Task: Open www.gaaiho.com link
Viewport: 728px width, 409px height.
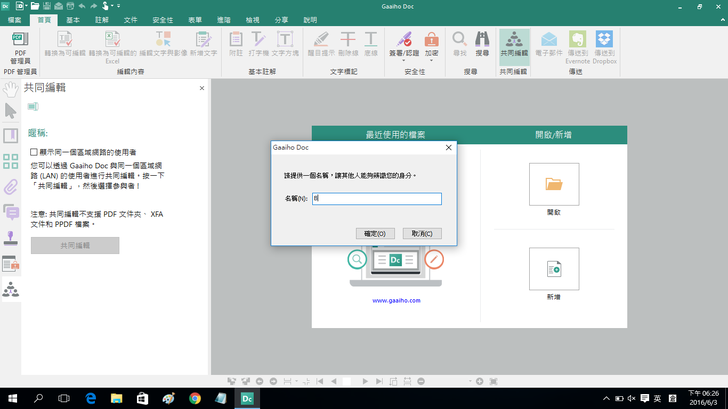Action: point(396,300)
